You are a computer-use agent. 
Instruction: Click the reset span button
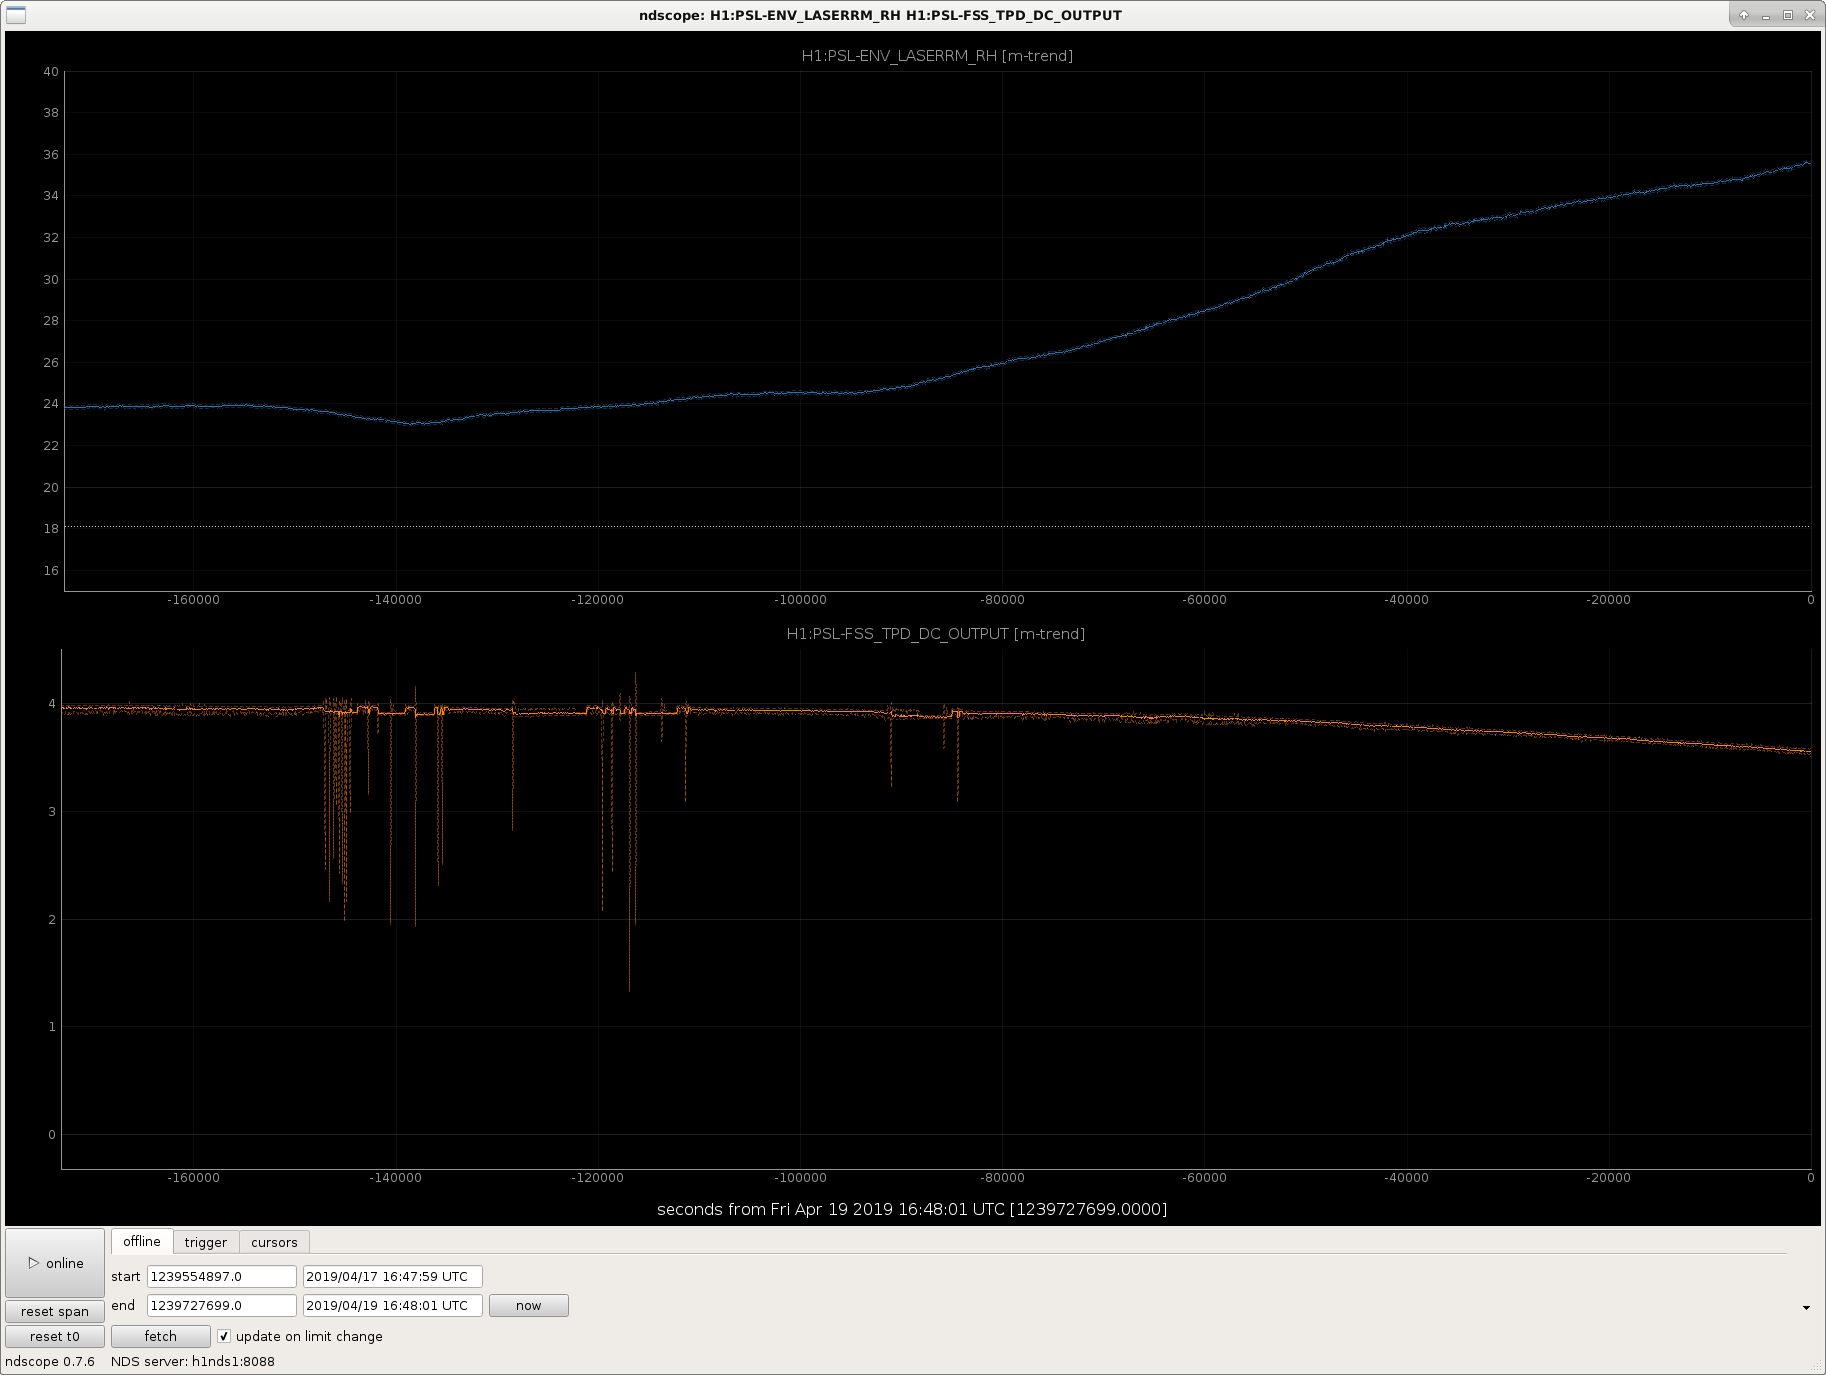55,1311
